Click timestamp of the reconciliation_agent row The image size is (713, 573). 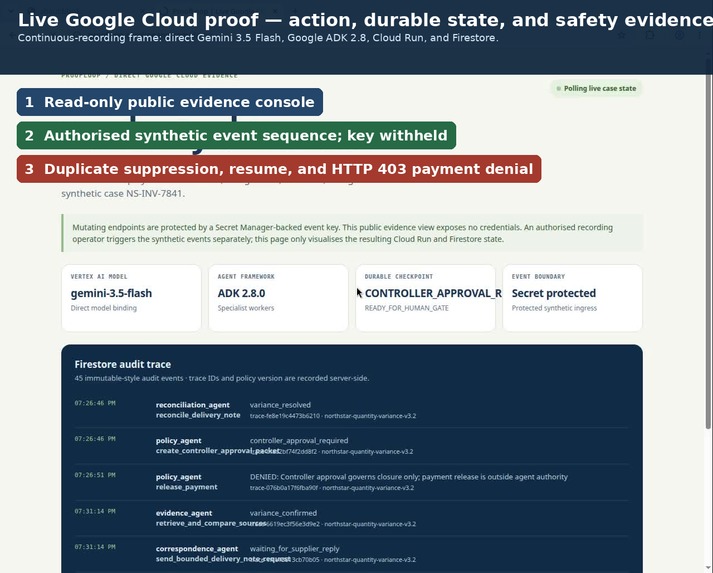(x=95, y=403)
